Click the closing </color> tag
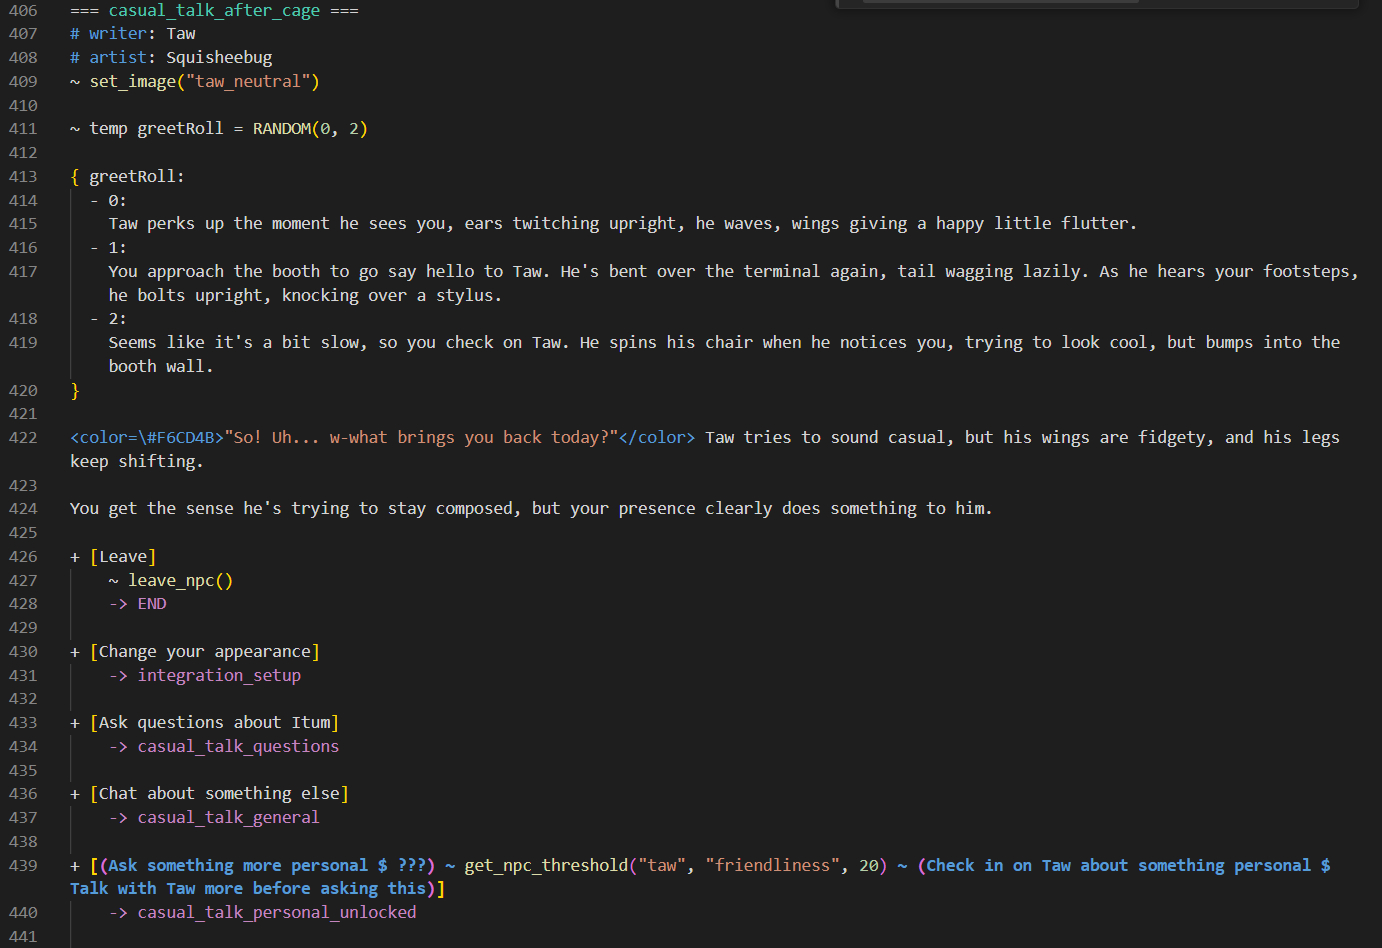This screenshot has width=1382, height=948. (656, 438)
